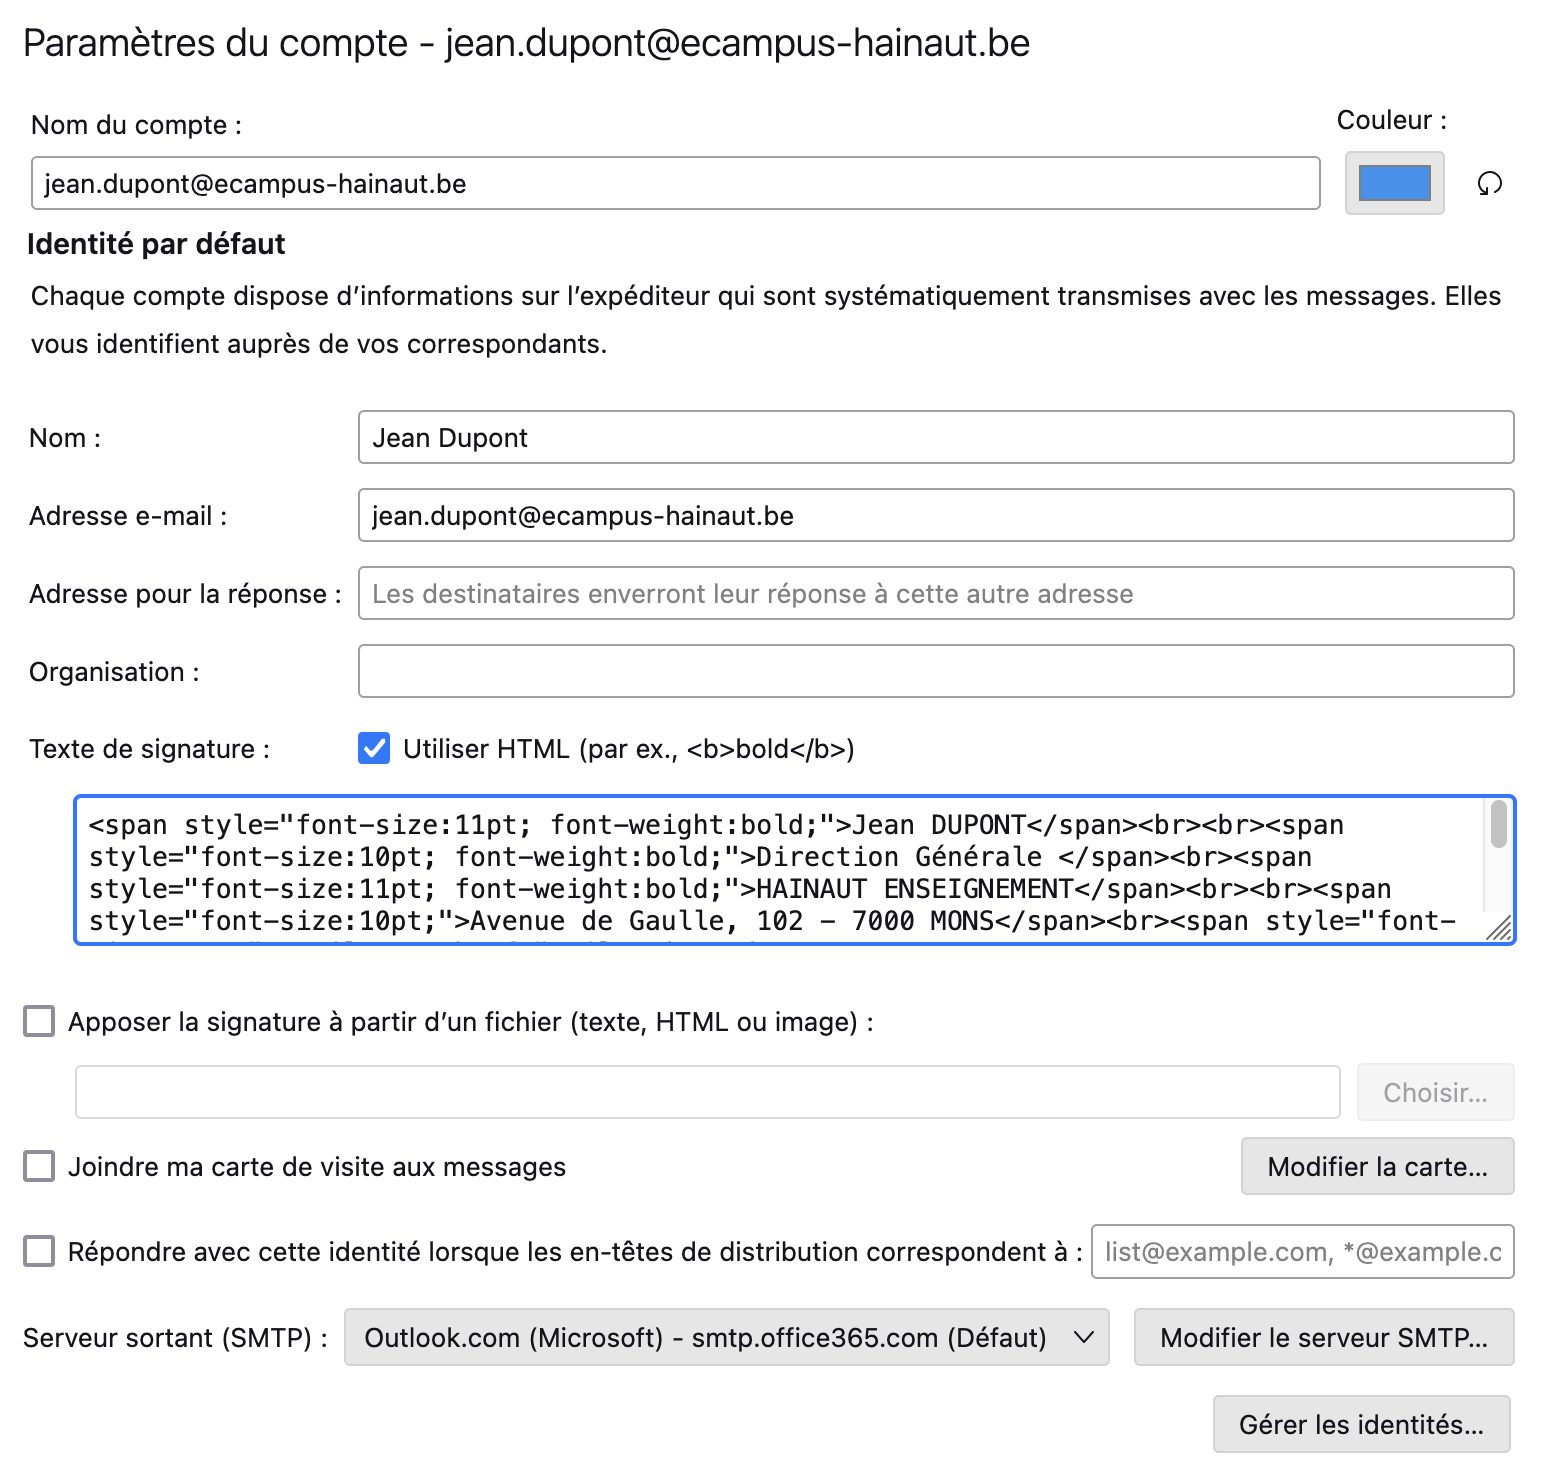Viewport: 1542px width, 1482px height.
Task: Click the Adresse pour la réponse field
Action: (935, 594)
